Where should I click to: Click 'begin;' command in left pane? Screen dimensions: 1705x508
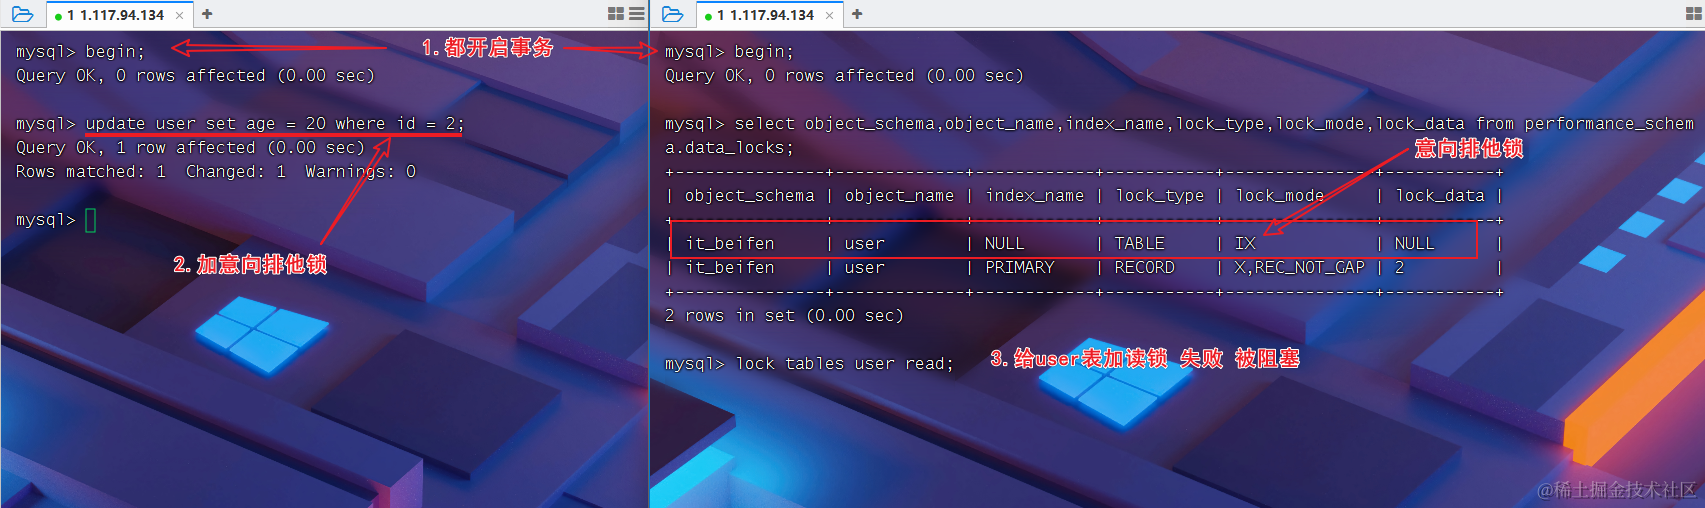(115, 51)
